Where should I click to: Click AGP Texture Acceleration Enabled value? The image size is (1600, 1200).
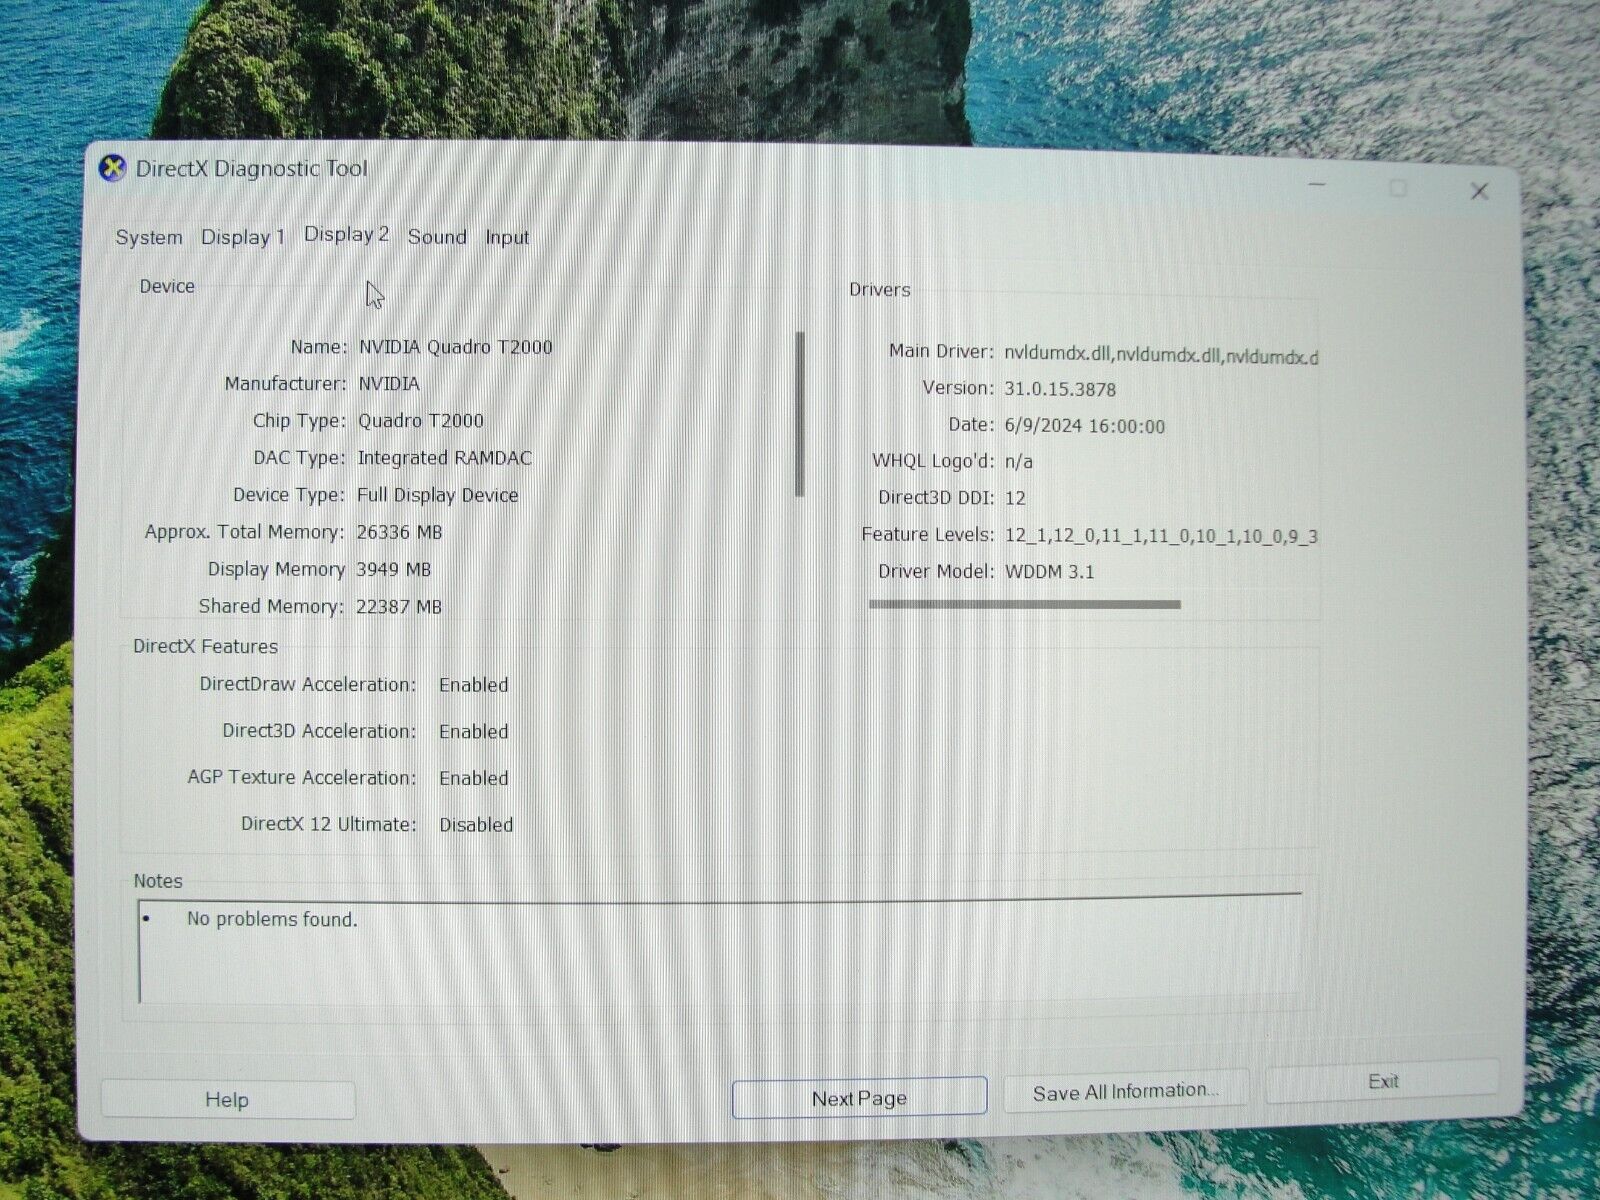click(x=474, y=778)
